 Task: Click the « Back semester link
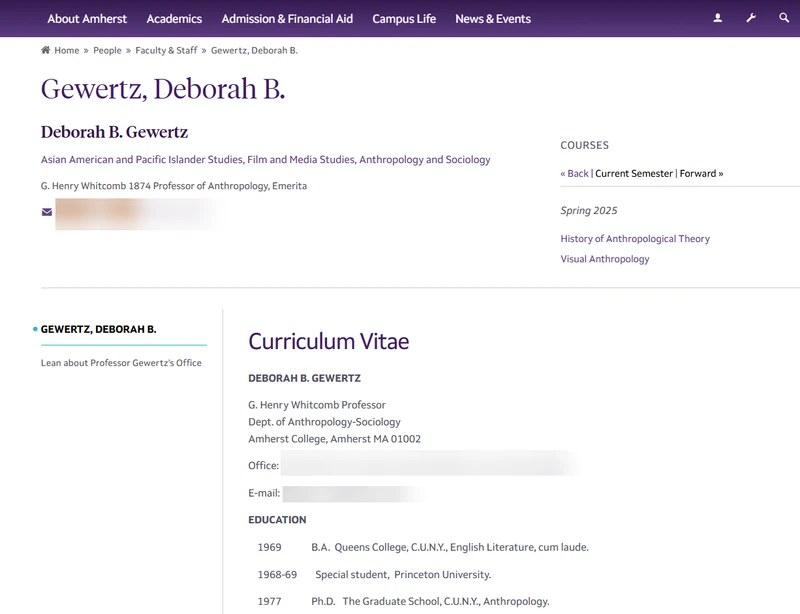[x=574, y=174]
